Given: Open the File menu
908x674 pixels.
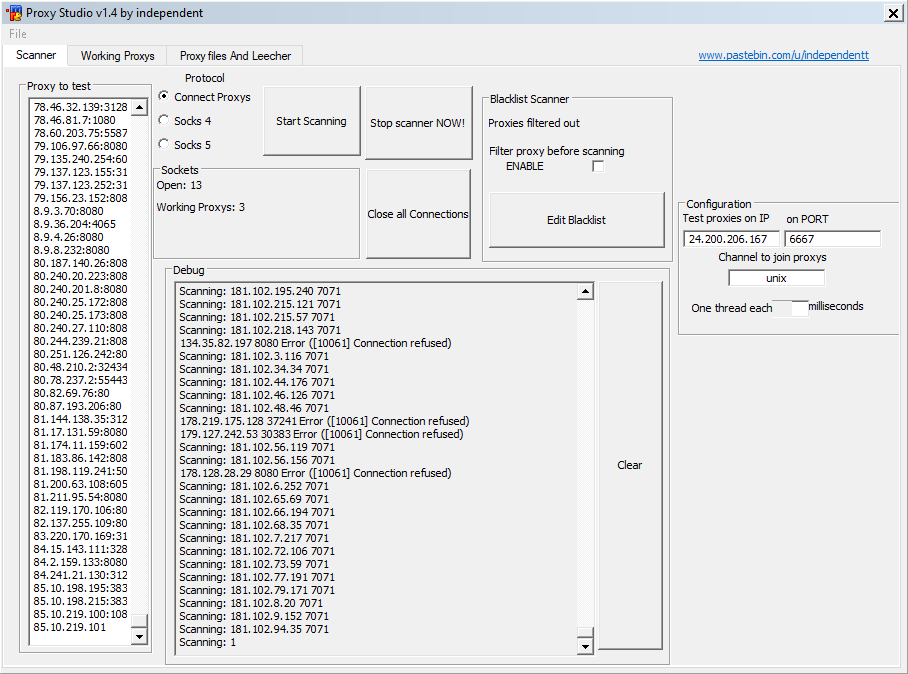Looking at the screenshot, I should (x=18, y=34).
